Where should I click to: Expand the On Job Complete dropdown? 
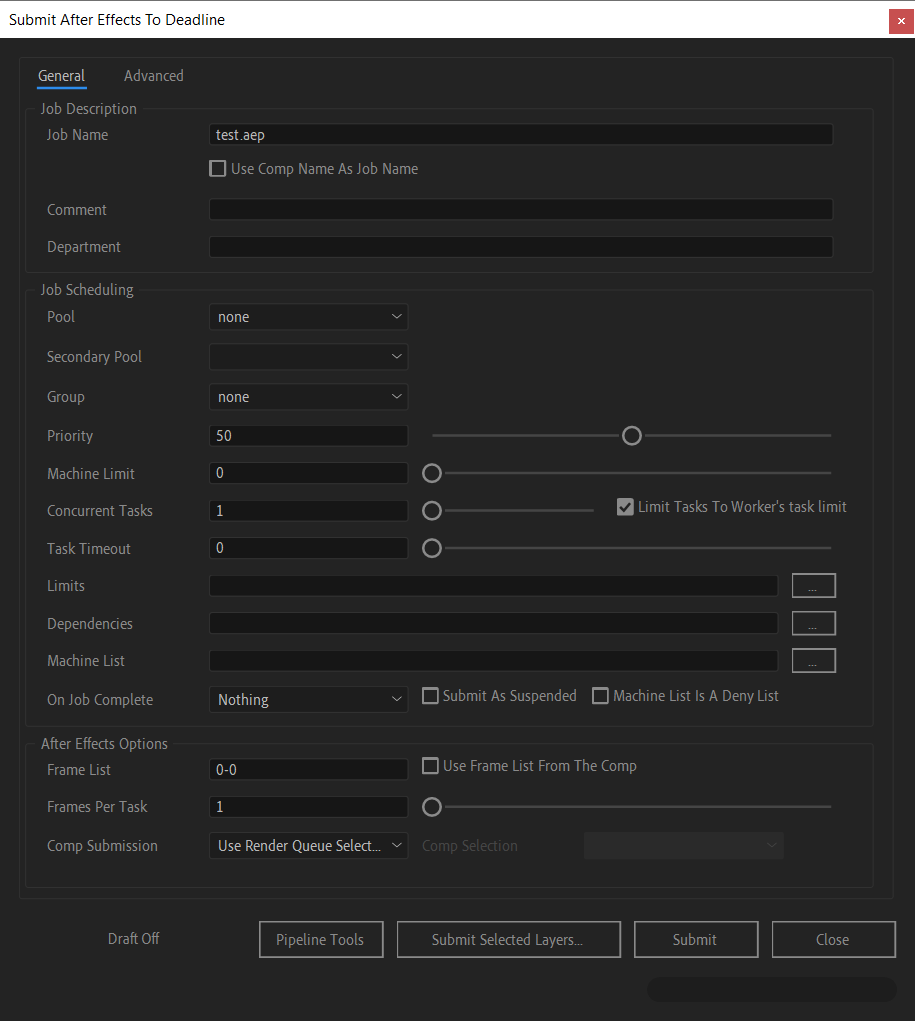coord(308,700)
